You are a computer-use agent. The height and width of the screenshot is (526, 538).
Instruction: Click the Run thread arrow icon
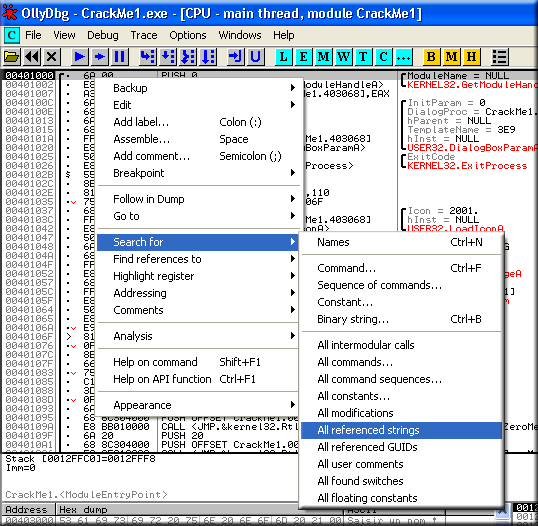[100, 56]
